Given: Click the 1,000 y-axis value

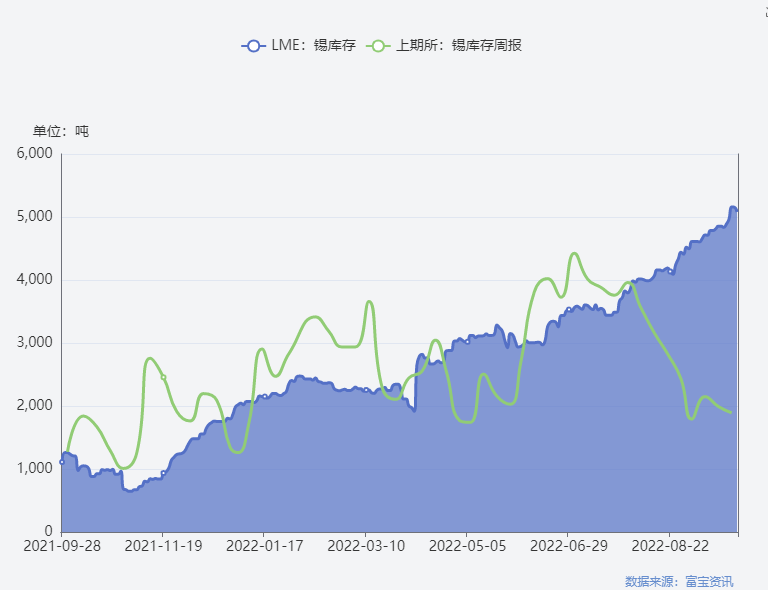Looking at the screenshot, I should 34,469.
